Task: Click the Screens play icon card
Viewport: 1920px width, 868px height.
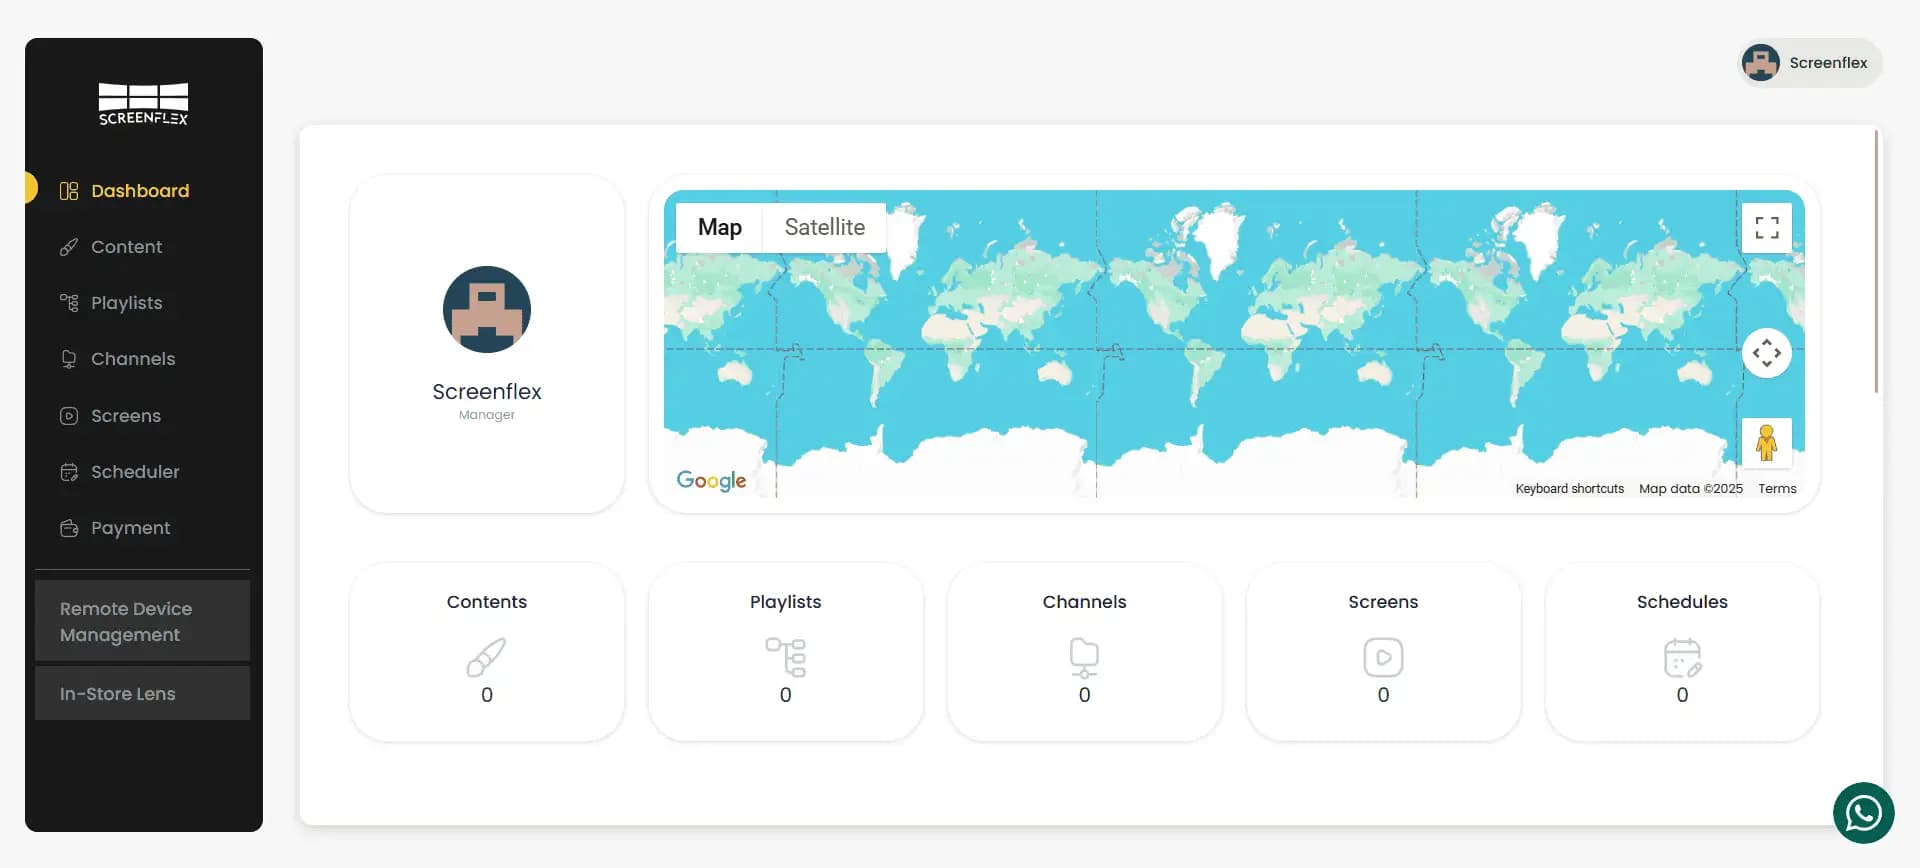Action: 1383,657
